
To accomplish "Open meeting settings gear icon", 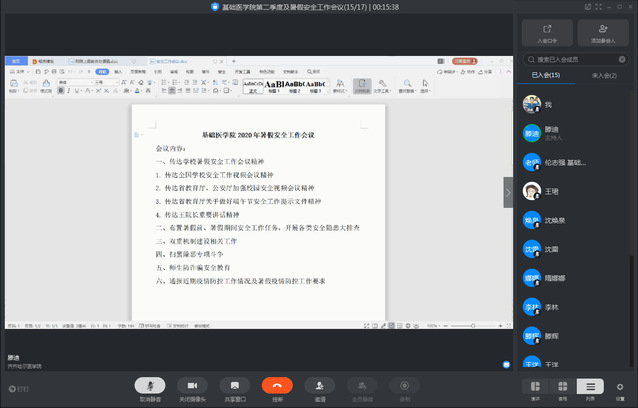I will click(620, 387).
